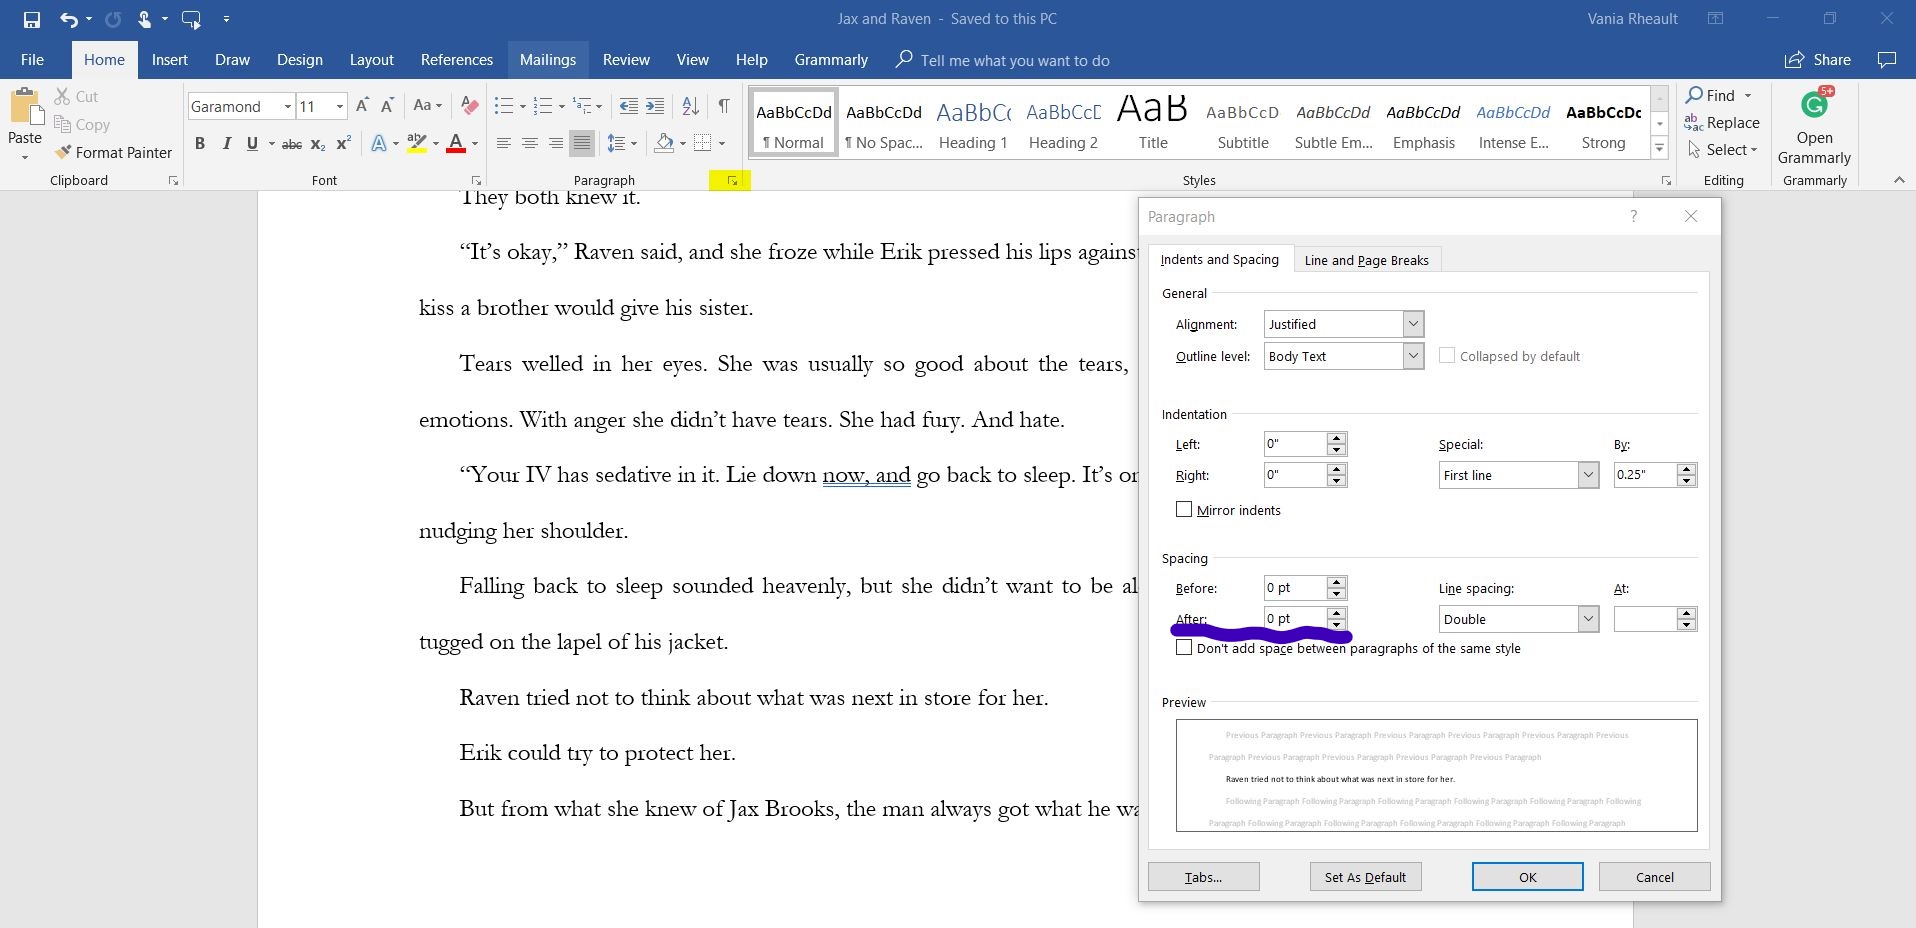Select the Justify alignment icon

tap(581, 144)
